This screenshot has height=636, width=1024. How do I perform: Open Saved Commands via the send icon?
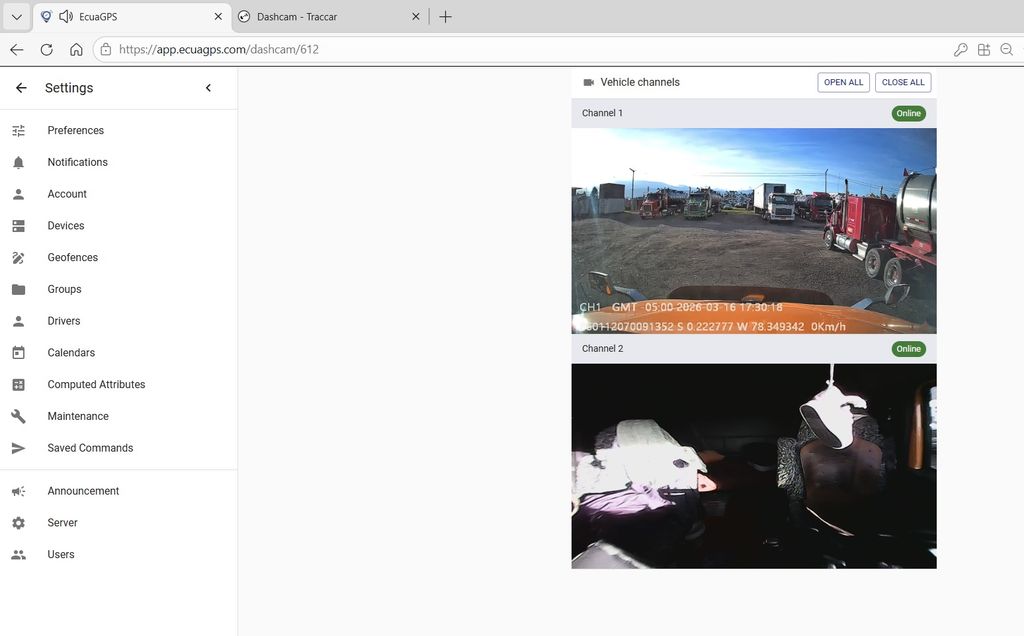pos(19,447)
